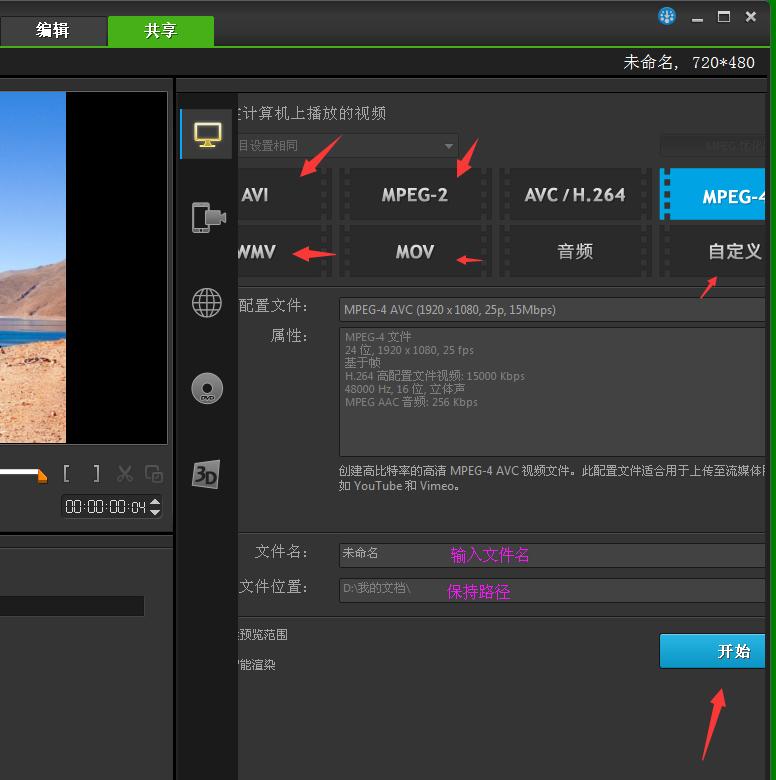This screenshot has width=776, height=780.
Task: Select the 音频 audio format button
Action: coord(575,252)
